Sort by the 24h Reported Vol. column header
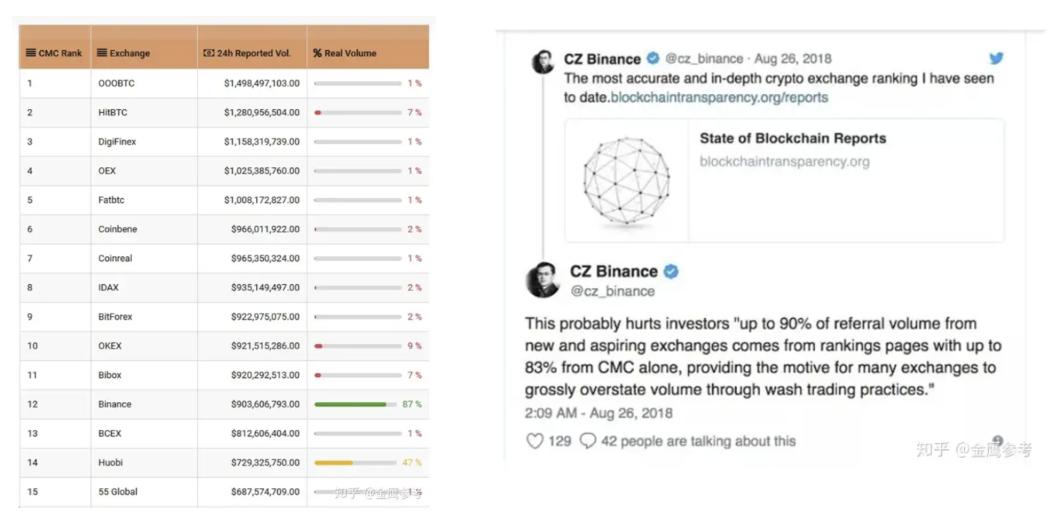The image size is (1058, 524). click(x=253, y=53)
